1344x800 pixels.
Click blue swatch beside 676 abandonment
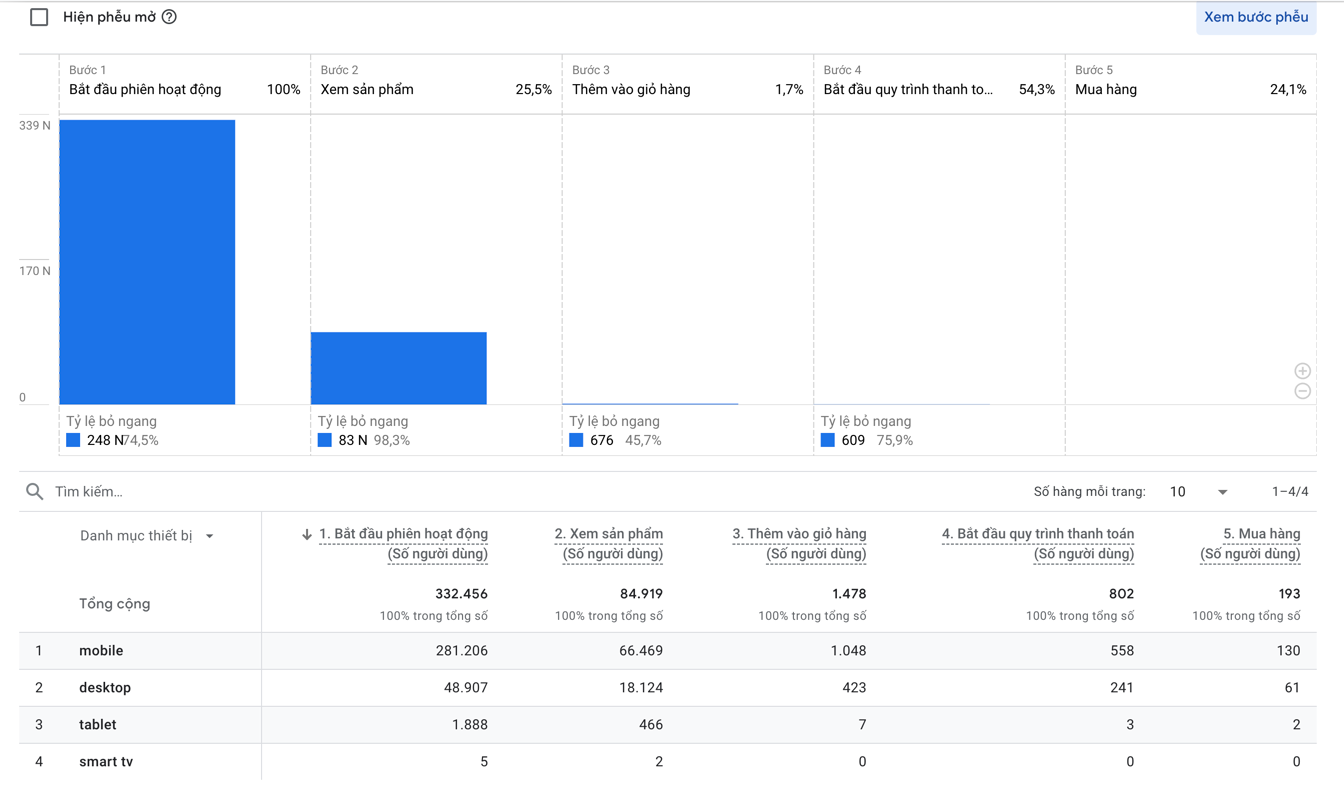(x=576, y=440)
